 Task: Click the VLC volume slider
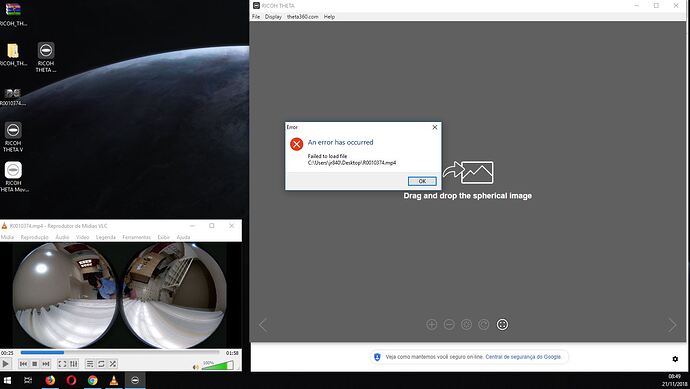click(217, 365)
